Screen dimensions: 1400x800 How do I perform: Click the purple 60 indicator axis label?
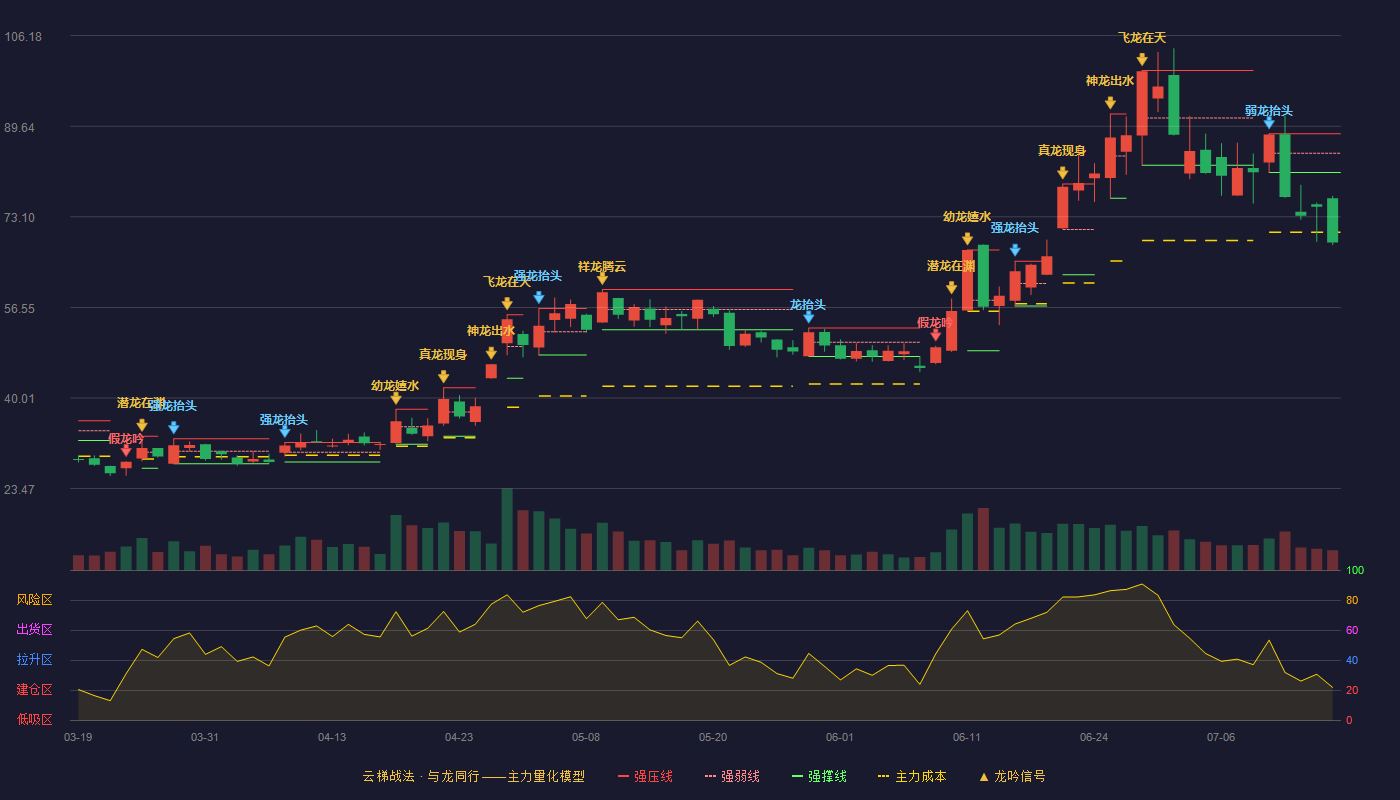point(1352,630)
